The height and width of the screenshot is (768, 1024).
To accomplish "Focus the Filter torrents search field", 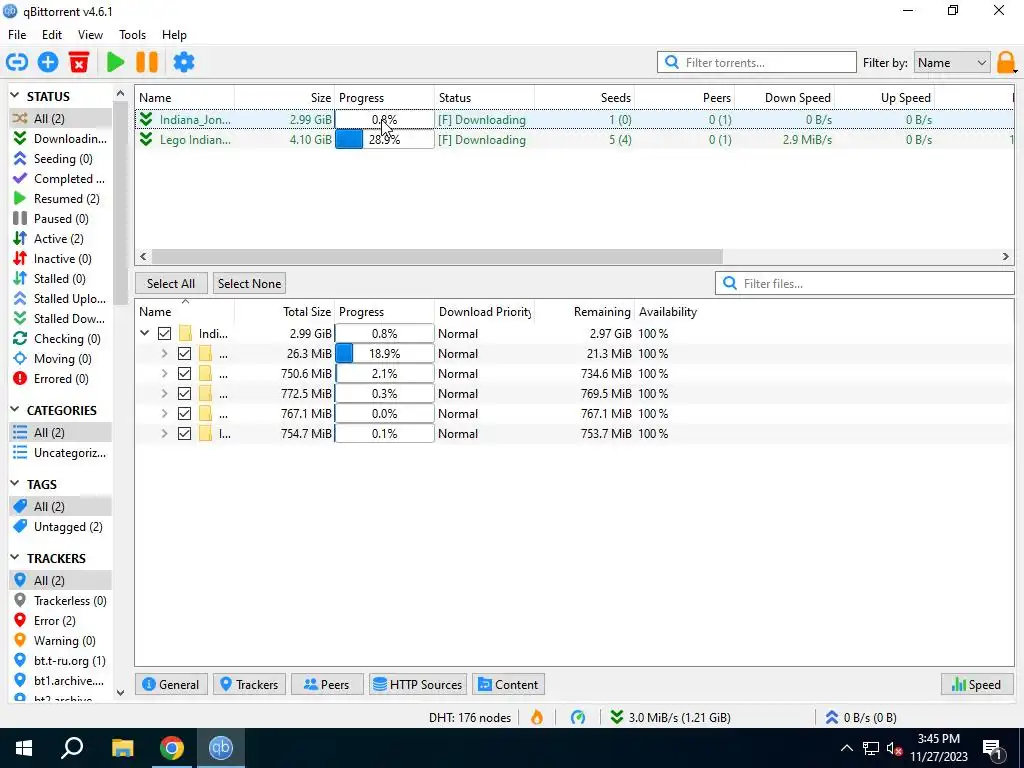I will [x=757, y=63].
